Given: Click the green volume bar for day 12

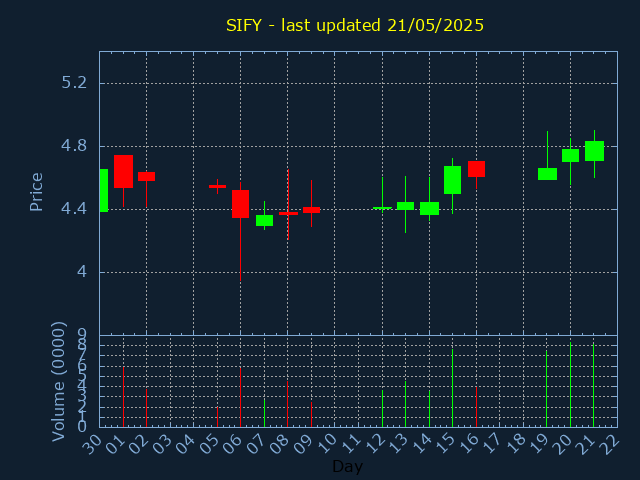Looking at the screenshot, I should coord(382,409).
